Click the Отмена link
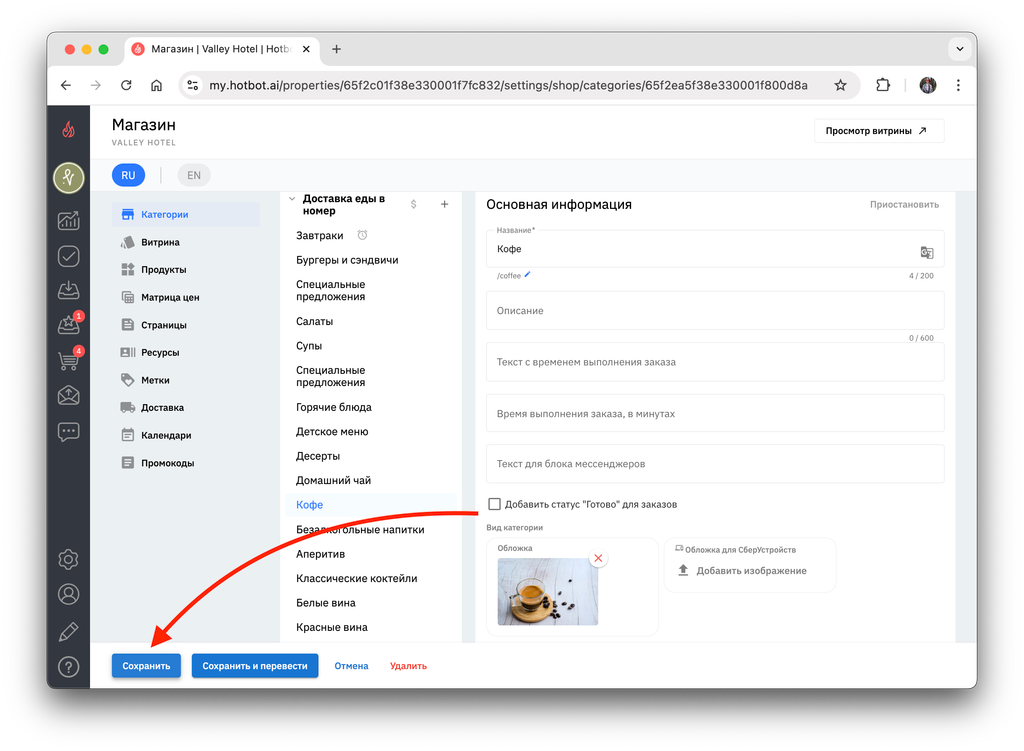 pyautogui.click(x=351, y=666)
